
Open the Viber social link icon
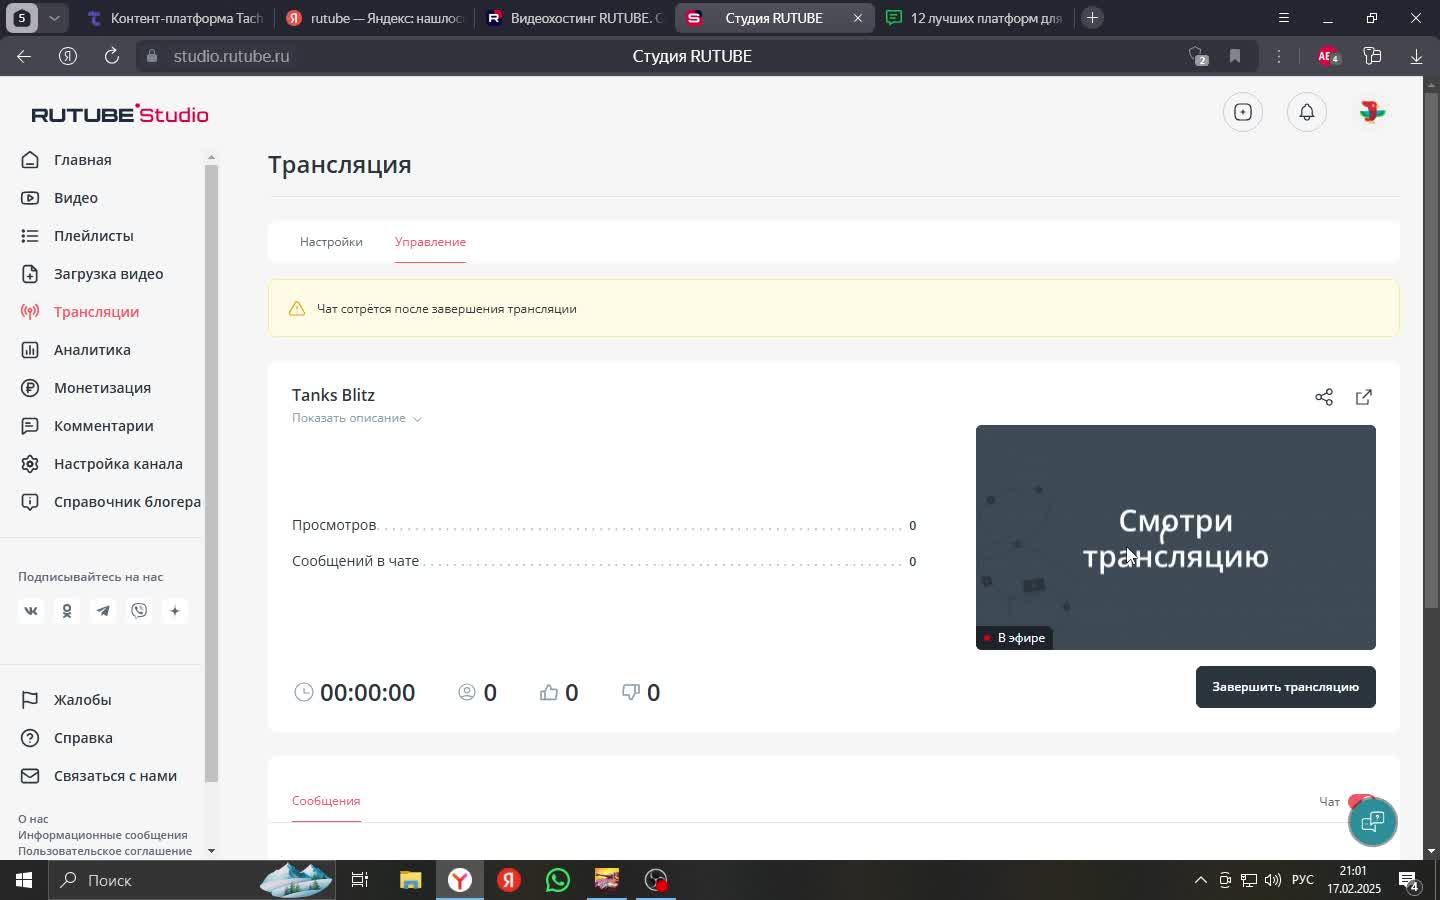tap(139, 611)
